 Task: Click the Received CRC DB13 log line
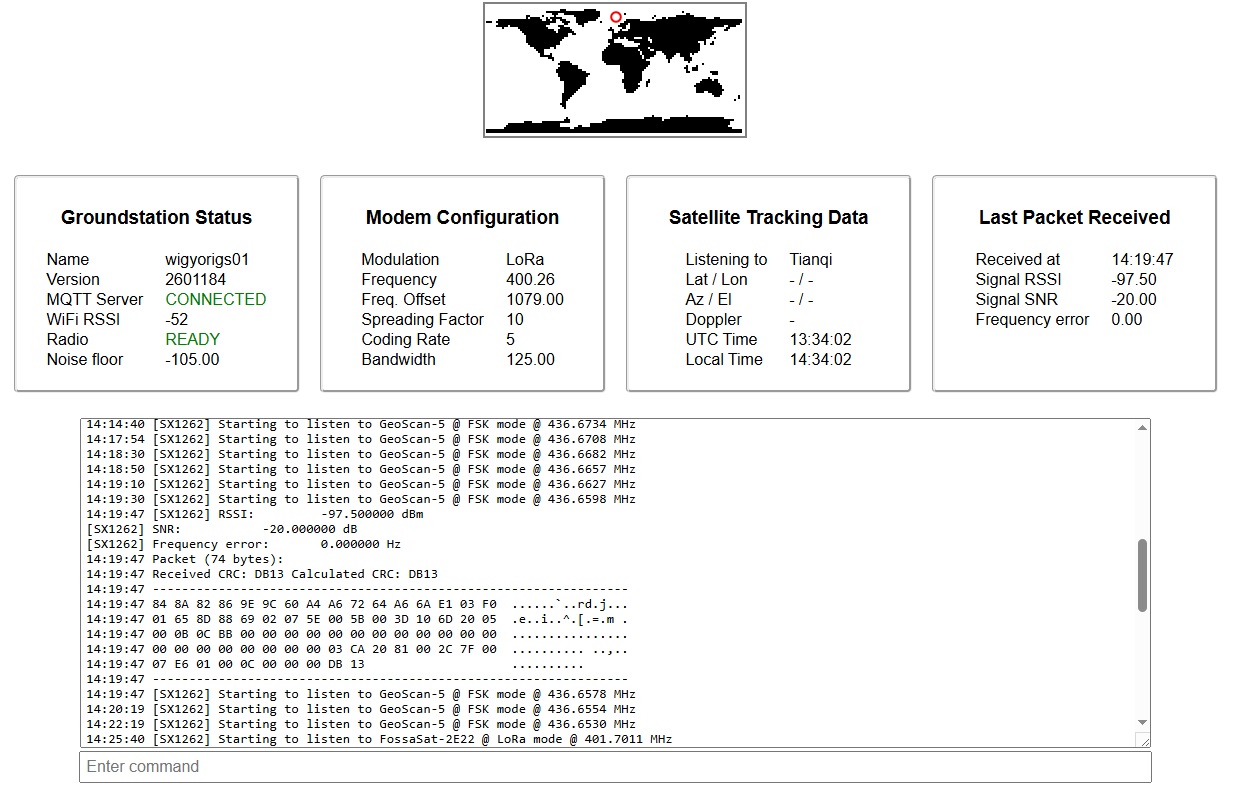262,574
